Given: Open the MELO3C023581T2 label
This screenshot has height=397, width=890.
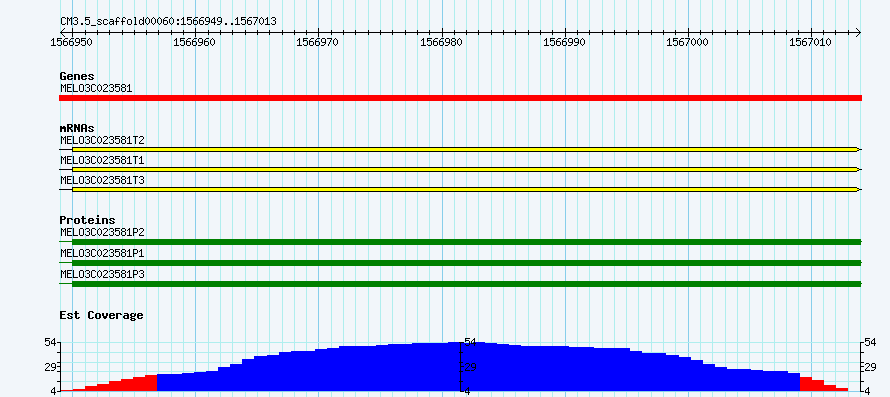Looking at the screenshot, I should pos(102,140).
